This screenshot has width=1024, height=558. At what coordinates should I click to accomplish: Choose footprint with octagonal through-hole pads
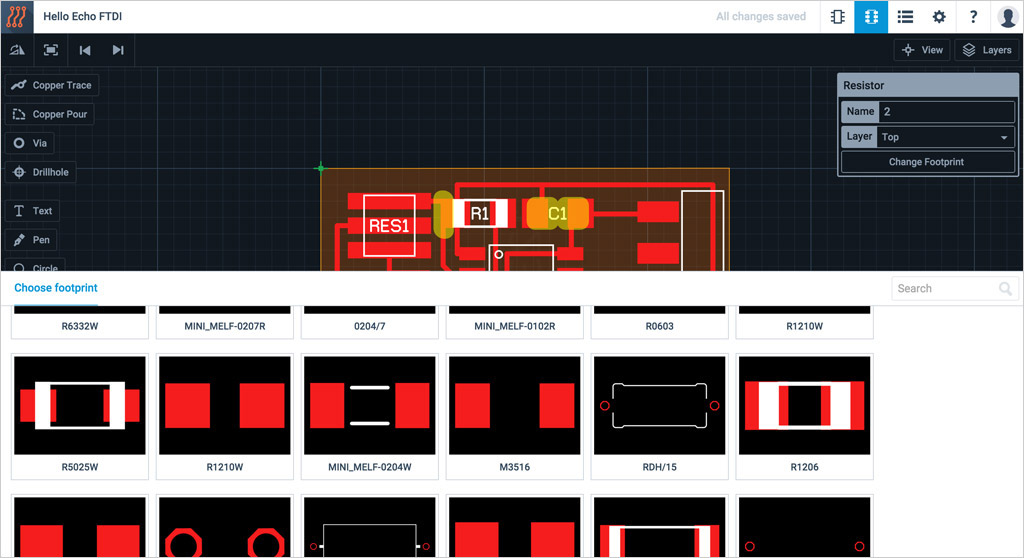click(225, 528)
